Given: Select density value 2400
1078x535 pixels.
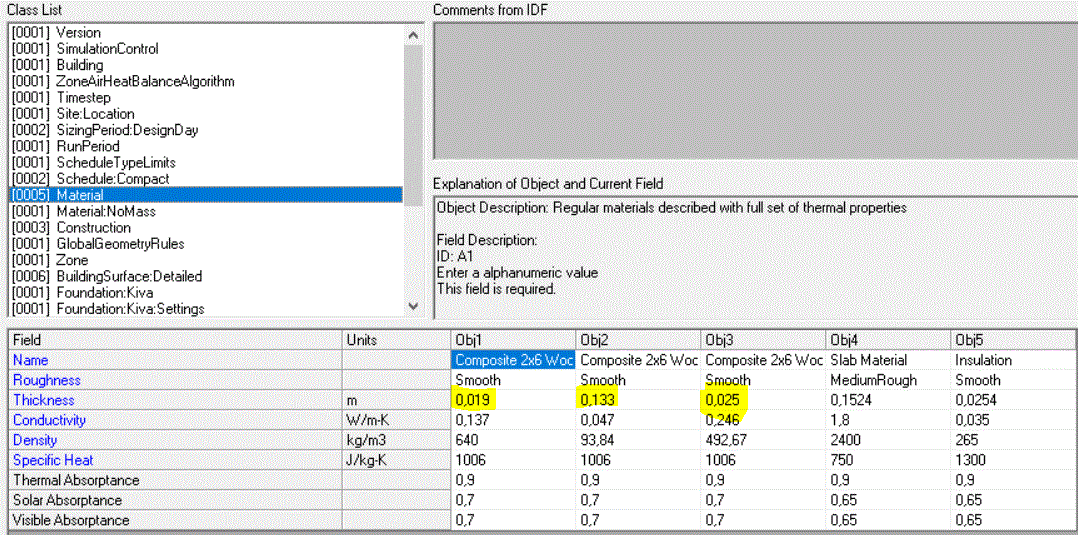Looking at the screenshot, I should coord(888,440).
